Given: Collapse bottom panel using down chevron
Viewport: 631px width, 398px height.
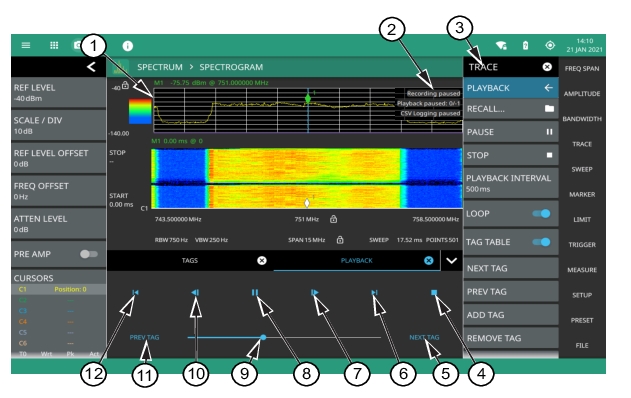Looking at the screenshot, I should [x=452, y=260].
